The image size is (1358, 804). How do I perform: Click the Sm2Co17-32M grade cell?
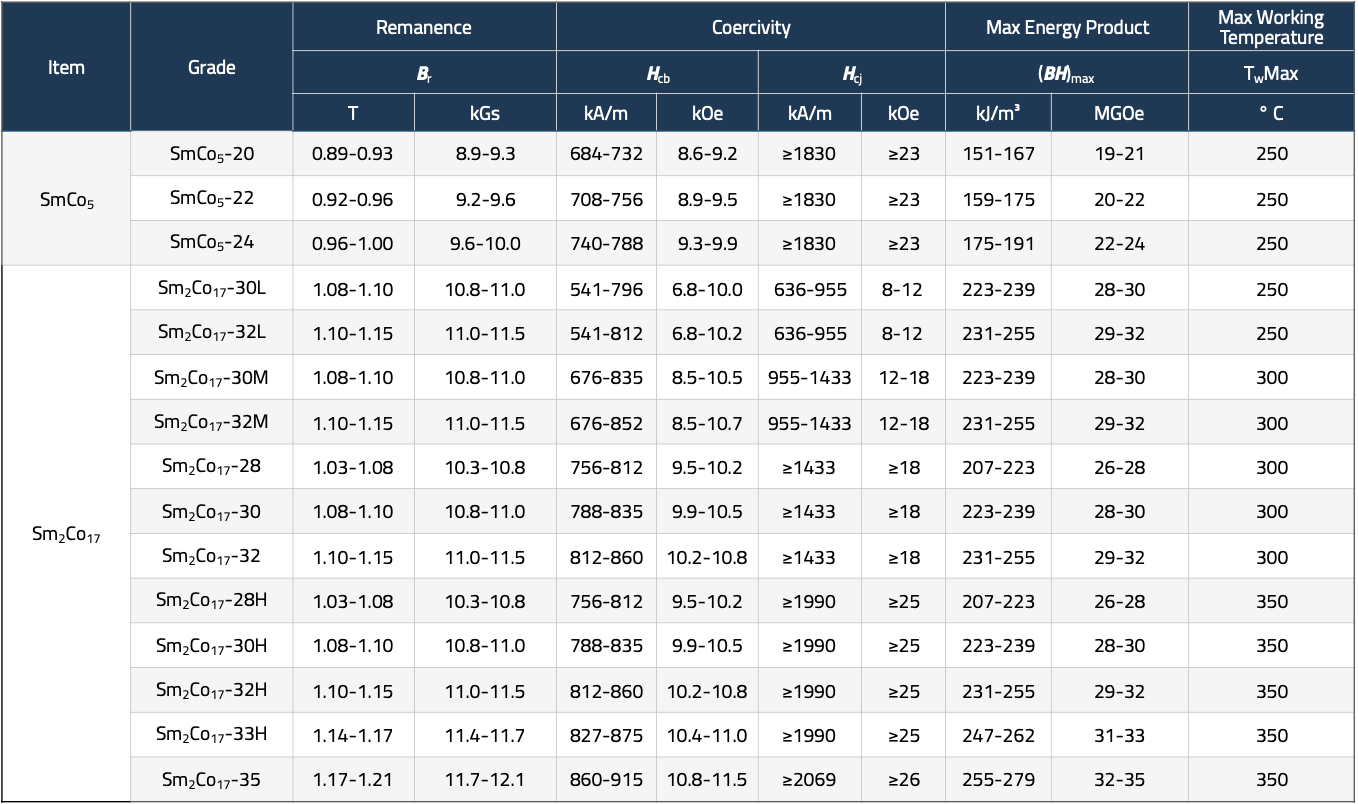click(x=211, y=423)
